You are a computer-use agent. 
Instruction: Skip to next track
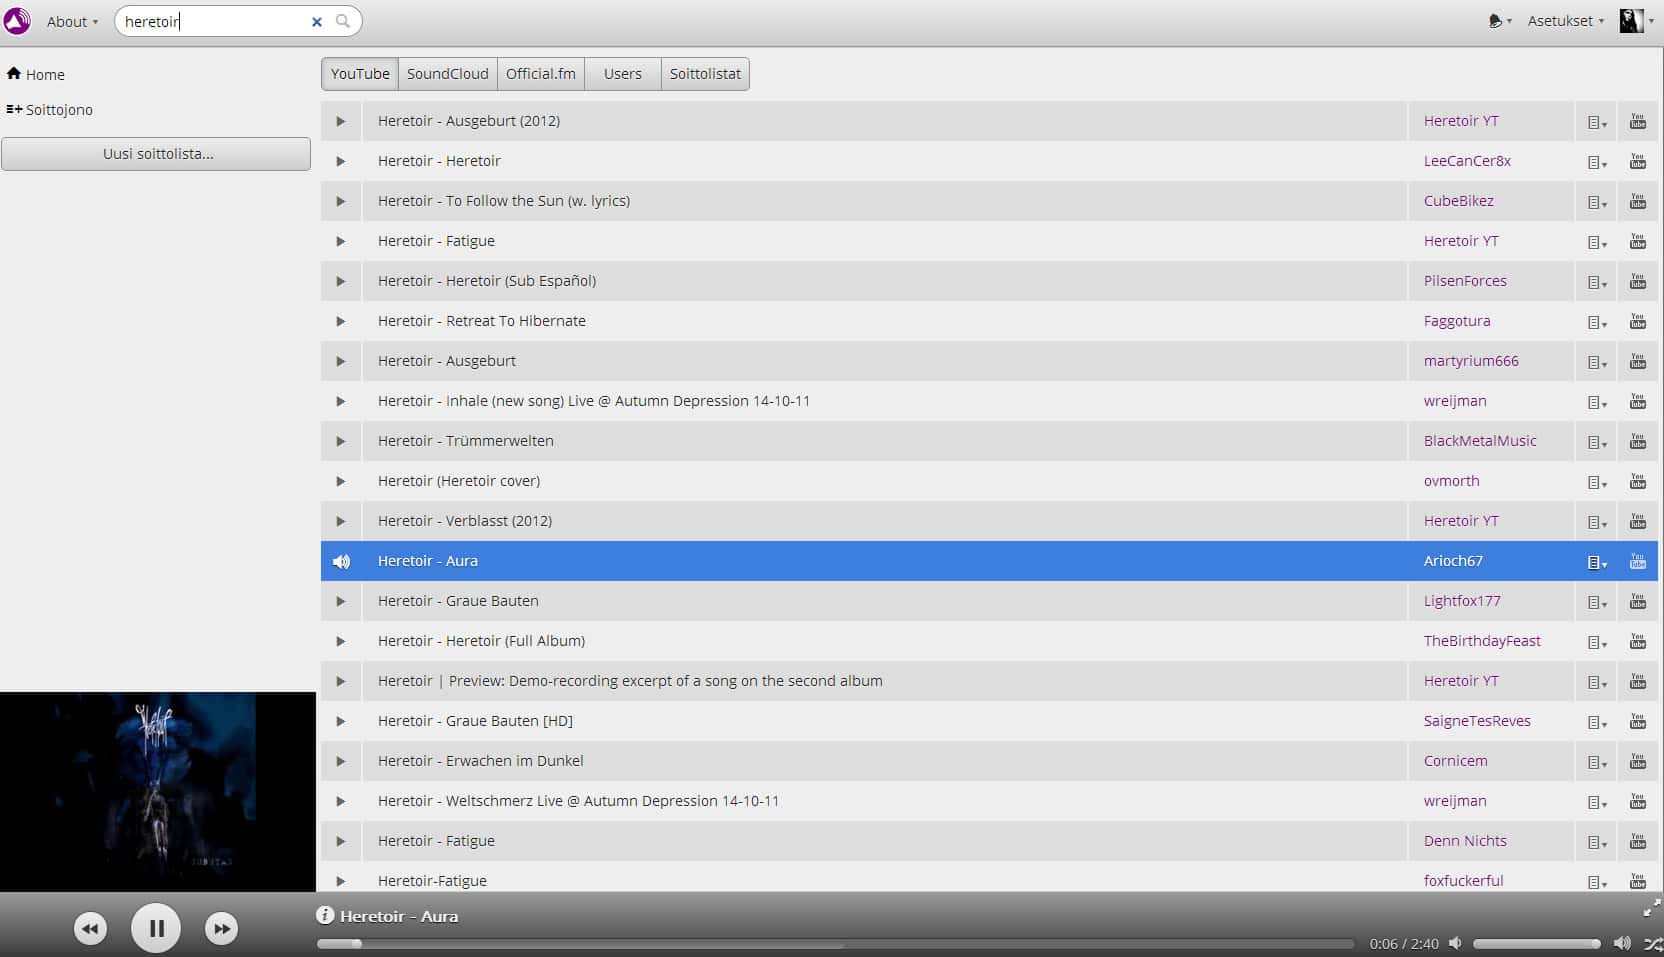click(221, 929)
